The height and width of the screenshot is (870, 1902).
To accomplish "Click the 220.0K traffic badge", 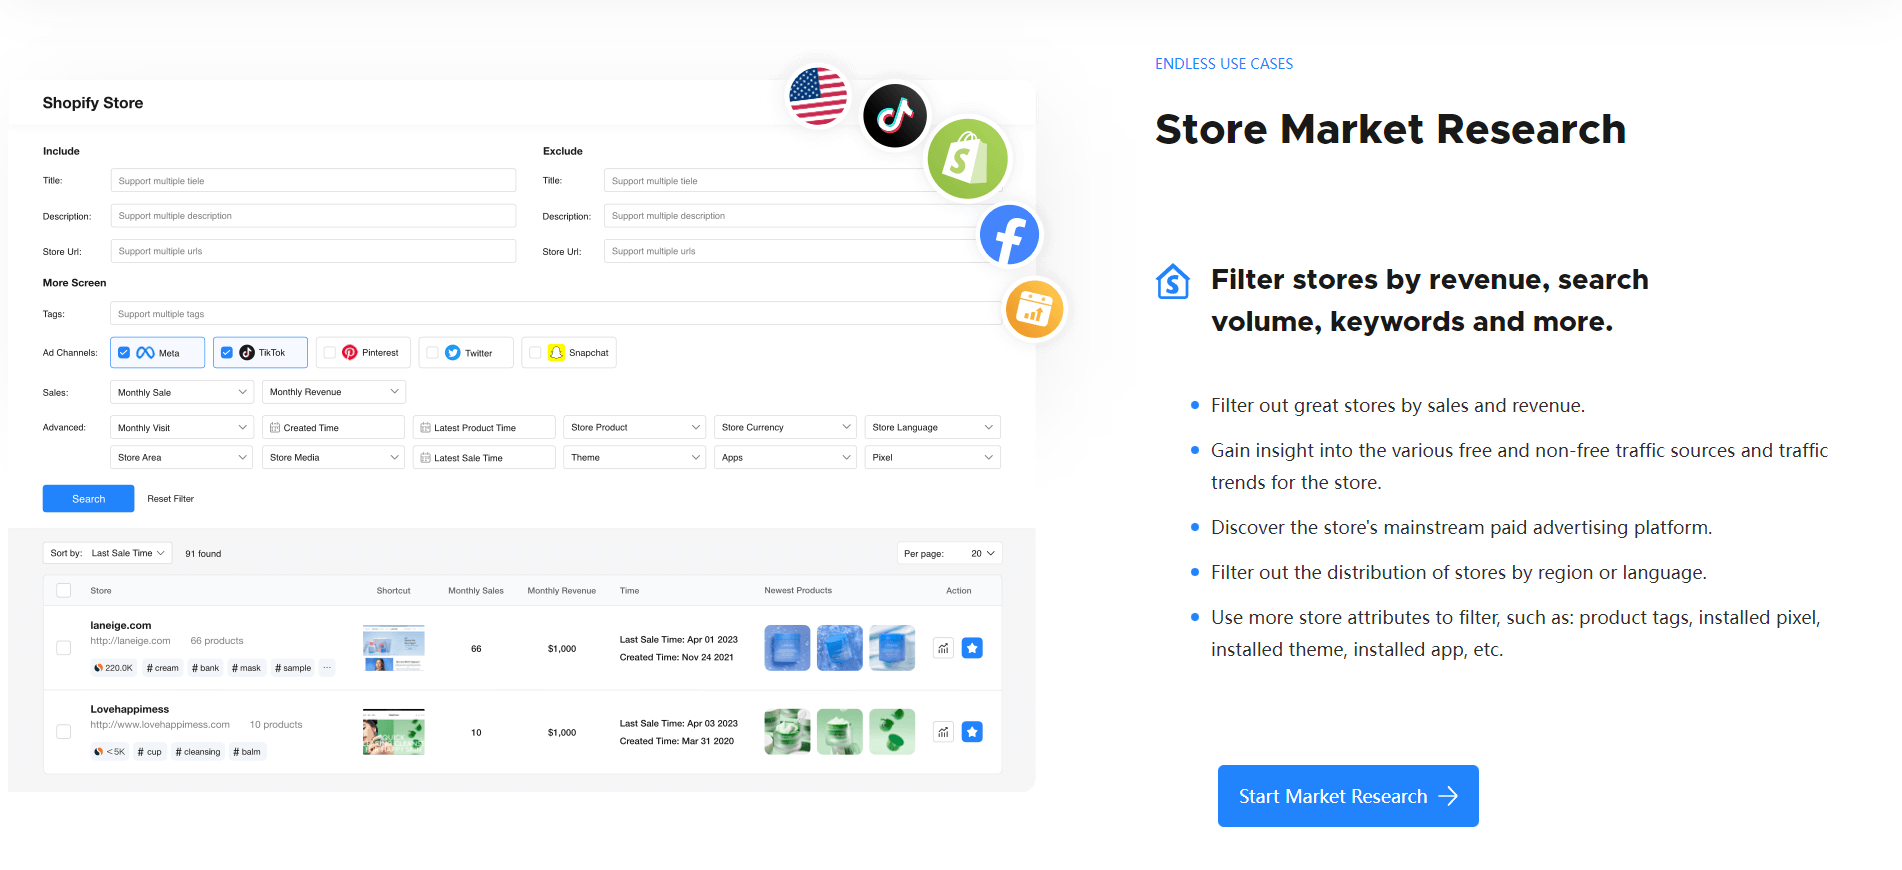I will 113,668.
